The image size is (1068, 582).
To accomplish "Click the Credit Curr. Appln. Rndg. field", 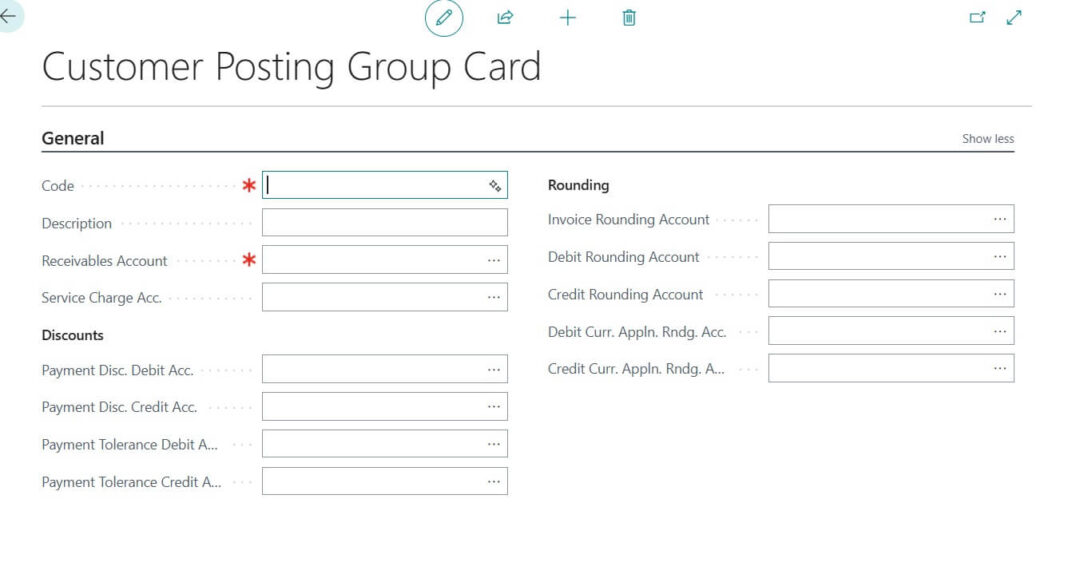I will tap(891, 368).
